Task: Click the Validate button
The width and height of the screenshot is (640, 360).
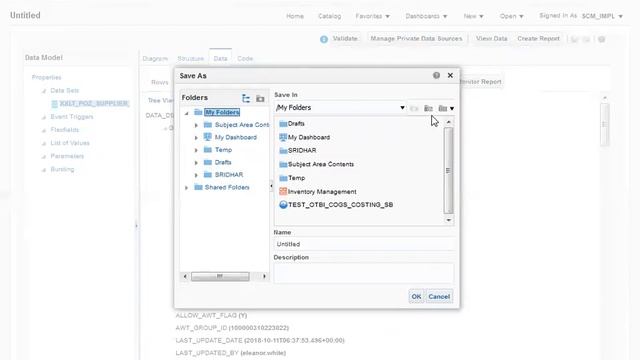Action: 345,38
